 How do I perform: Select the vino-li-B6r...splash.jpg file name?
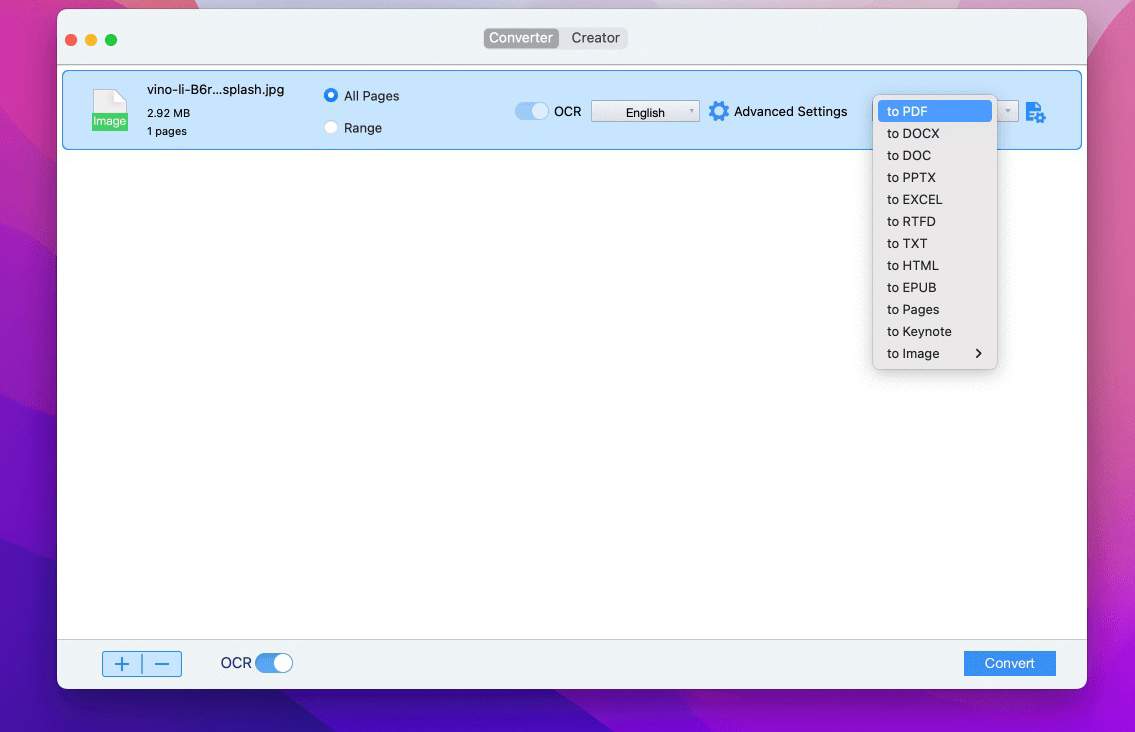click(215, 89)
